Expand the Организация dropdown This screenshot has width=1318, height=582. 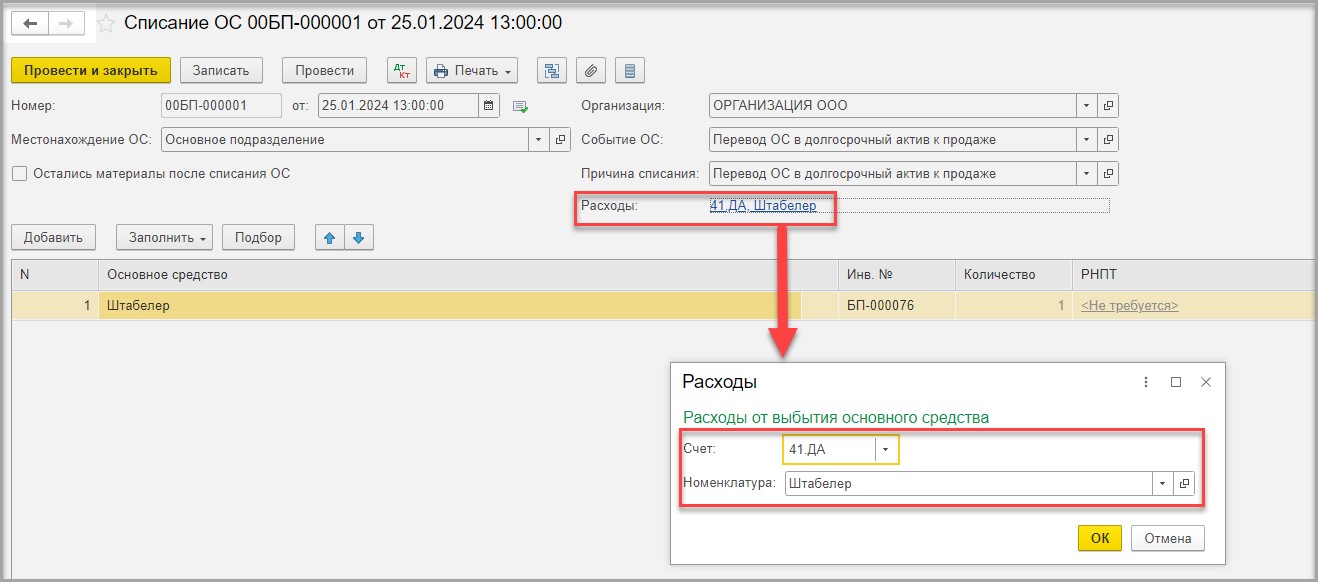coord(1087,106)
